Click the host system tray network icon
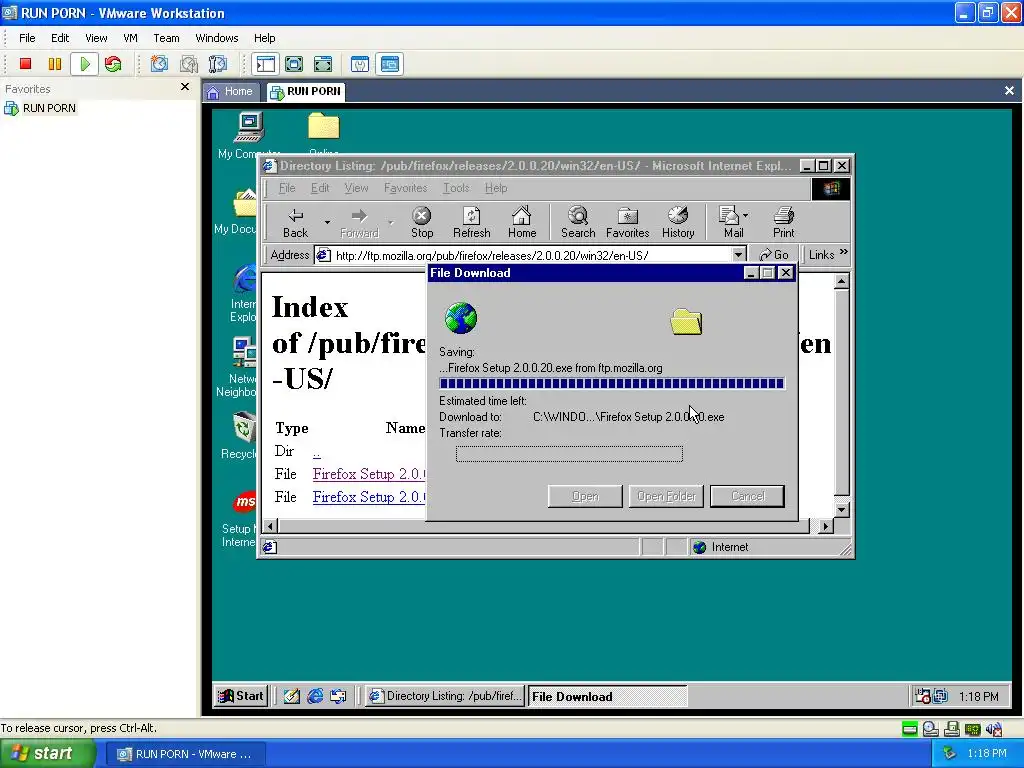 950,754
